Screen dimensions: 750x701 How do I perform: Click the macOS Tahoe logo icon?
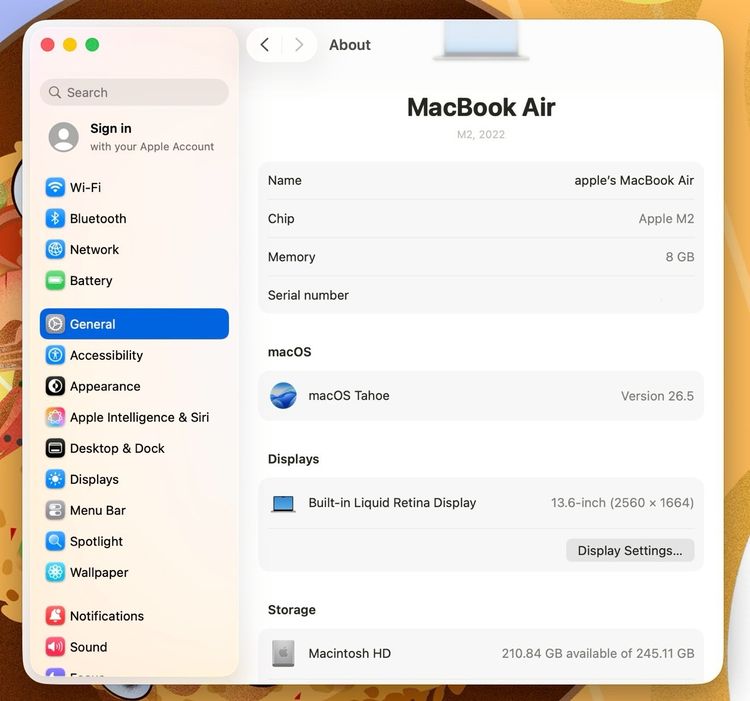click(x=283, y=396)
